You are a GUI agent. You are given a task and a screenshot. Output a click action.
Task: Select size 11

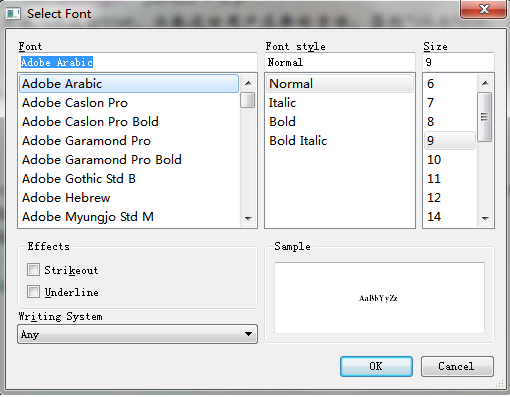pyautogui.click(x=450, y=179)
